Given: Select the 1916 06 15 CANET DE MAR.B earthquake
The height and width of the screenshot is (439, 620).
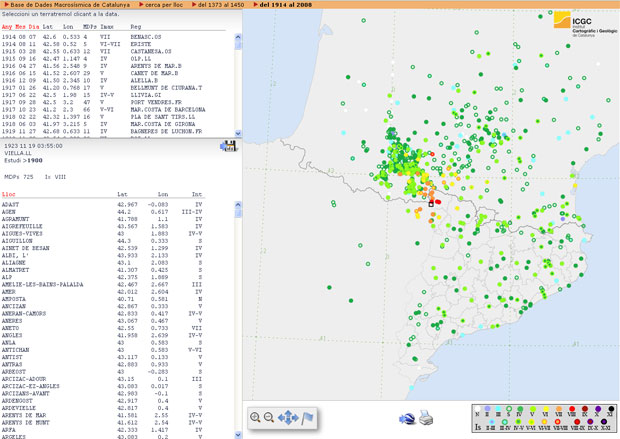Looking at the screenshot, I should (90, 73).
